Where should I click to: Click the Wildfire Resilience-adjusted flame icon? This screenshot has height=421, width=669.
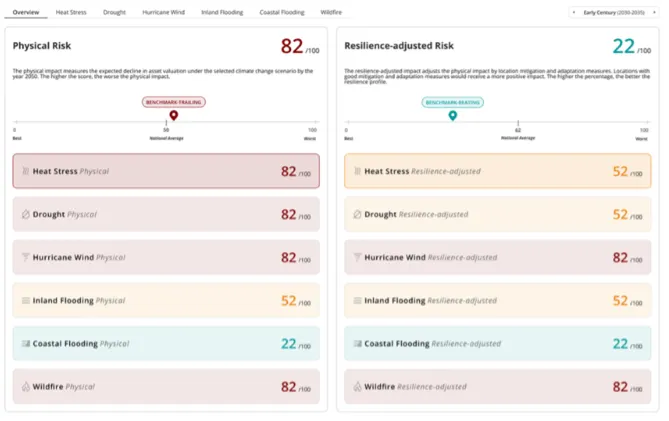coord(357,386)
